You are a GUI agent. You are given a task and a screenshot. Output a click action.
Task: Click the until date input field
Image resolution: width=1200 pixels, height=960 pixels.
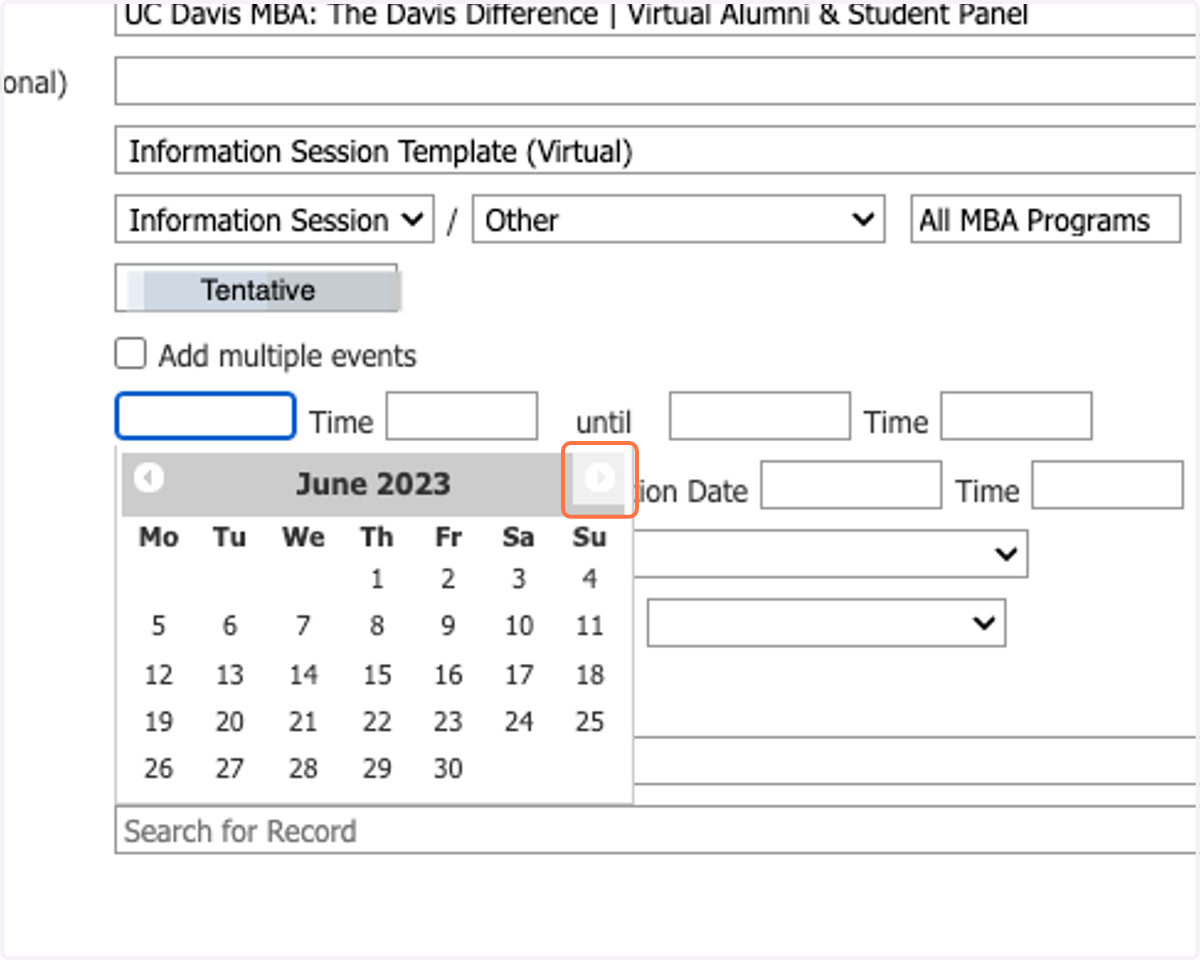759,416
